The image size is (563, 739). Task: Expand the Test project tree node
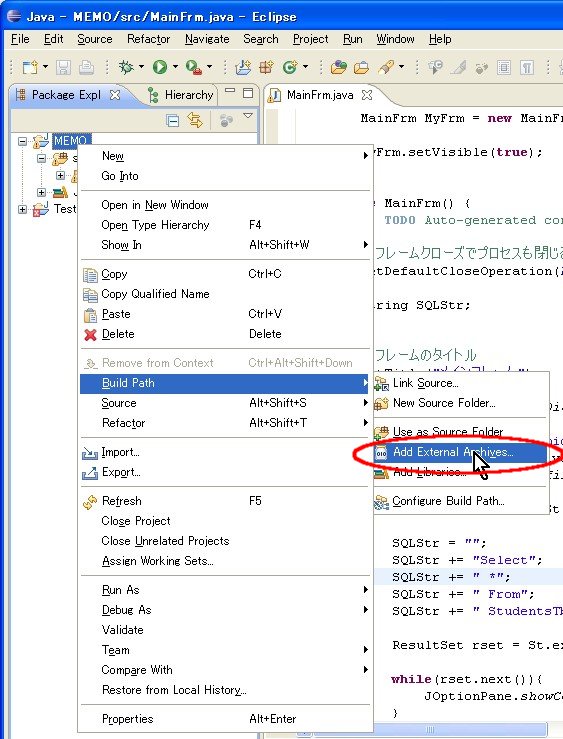click(x=22, y=209)
